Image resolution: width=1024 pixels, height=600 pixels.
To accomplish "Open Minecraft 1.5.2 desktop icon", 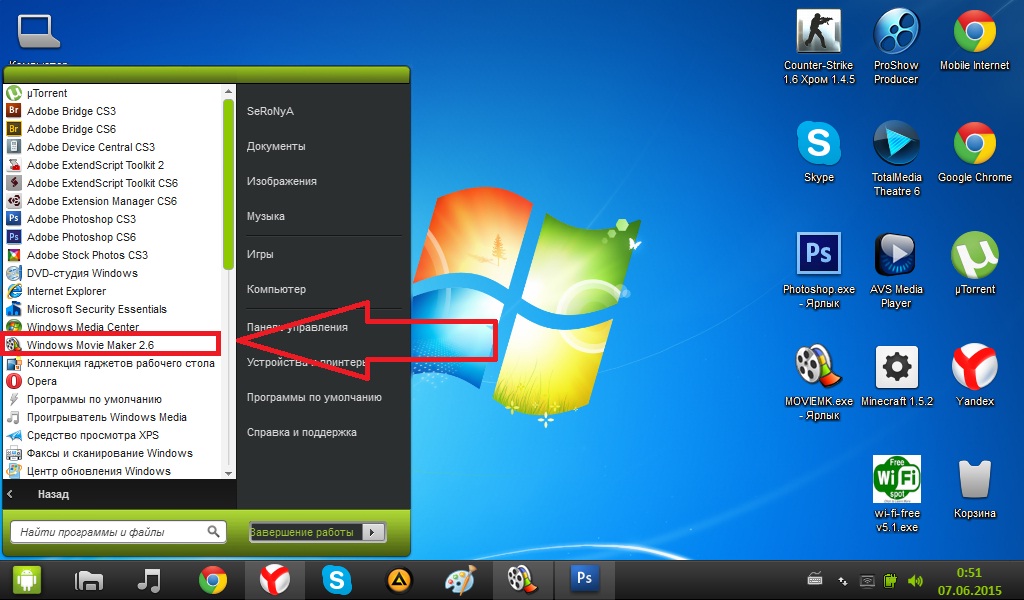I will 896,368.
